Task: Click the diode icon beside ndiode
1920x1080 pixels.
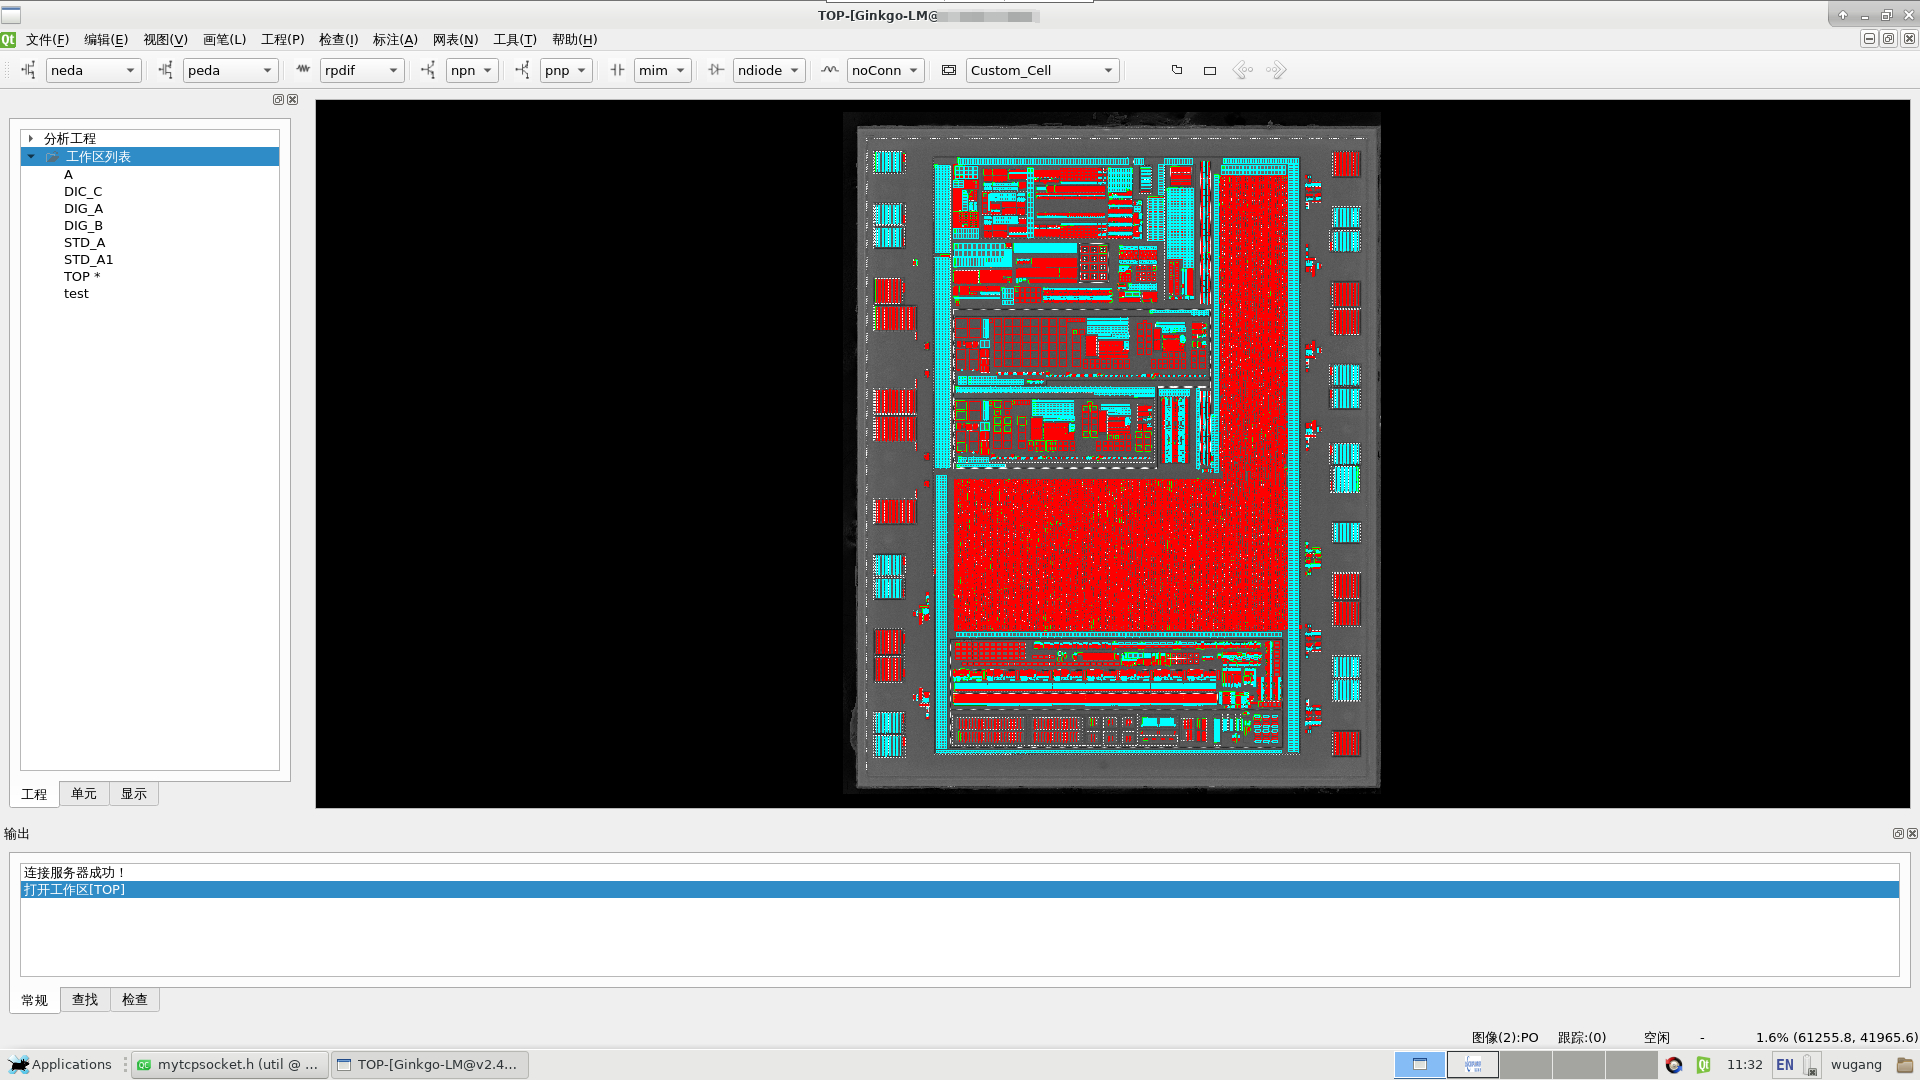Action: [715, 70]
